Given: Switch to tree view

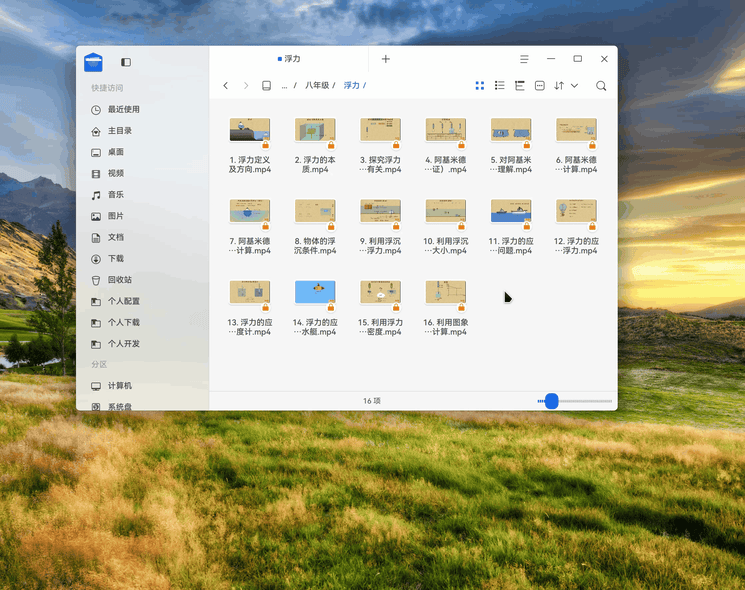Looking at the screenshot, I should (x=519, y=86).
